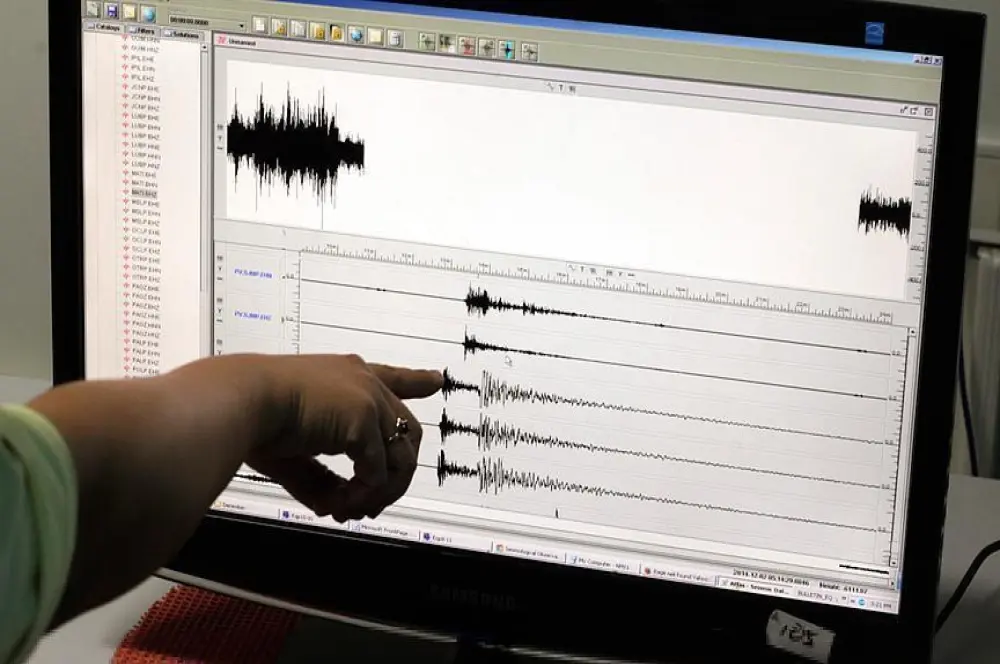This screenshot has width=1000, height=664.
Task: Switch to the Catalogs tab
Action: click(105, 27)
